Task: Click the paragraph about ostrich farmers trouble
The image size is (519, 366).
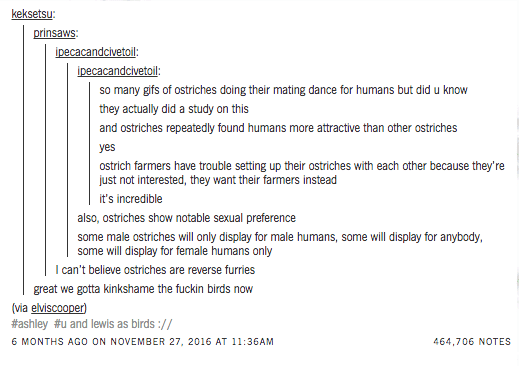Action: click(x=302, y=173)
